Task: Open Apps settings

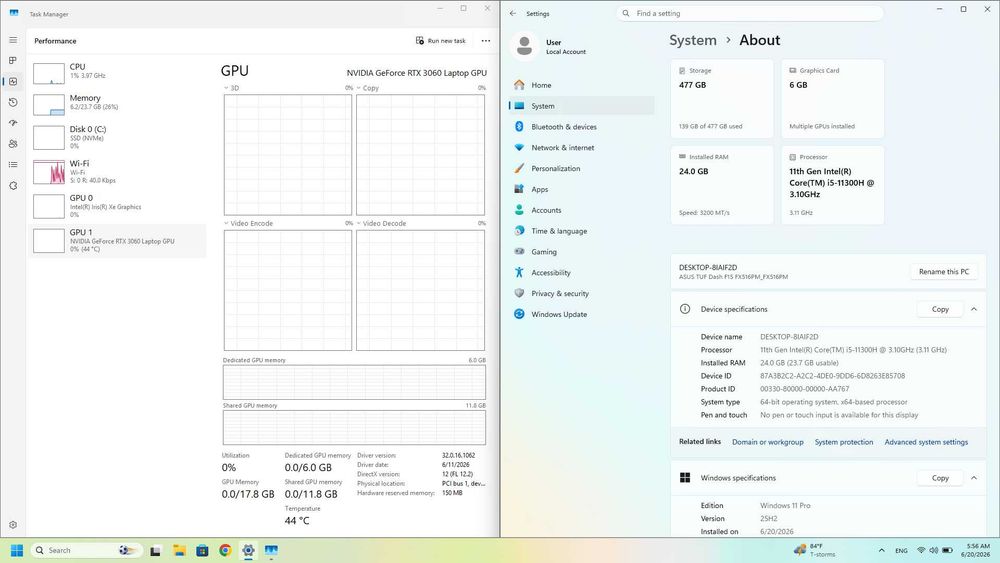Action: [x=582, y=189]
